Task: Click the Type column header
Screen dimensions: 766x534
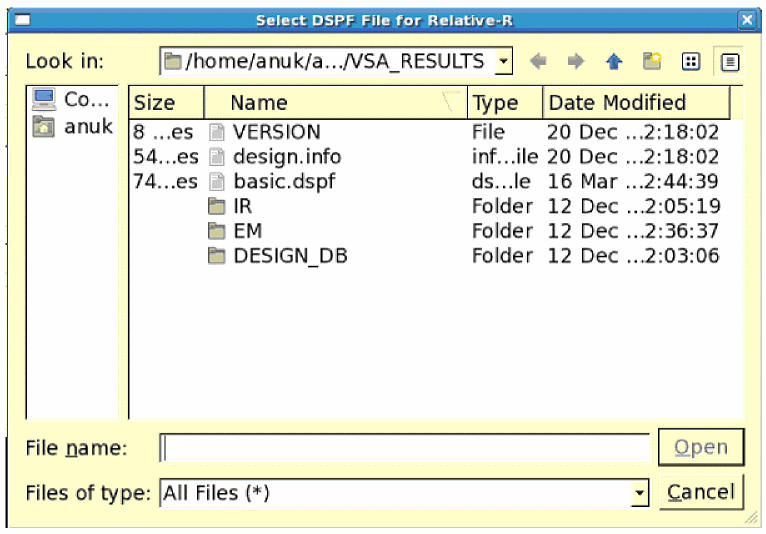Action: (506, 103)
